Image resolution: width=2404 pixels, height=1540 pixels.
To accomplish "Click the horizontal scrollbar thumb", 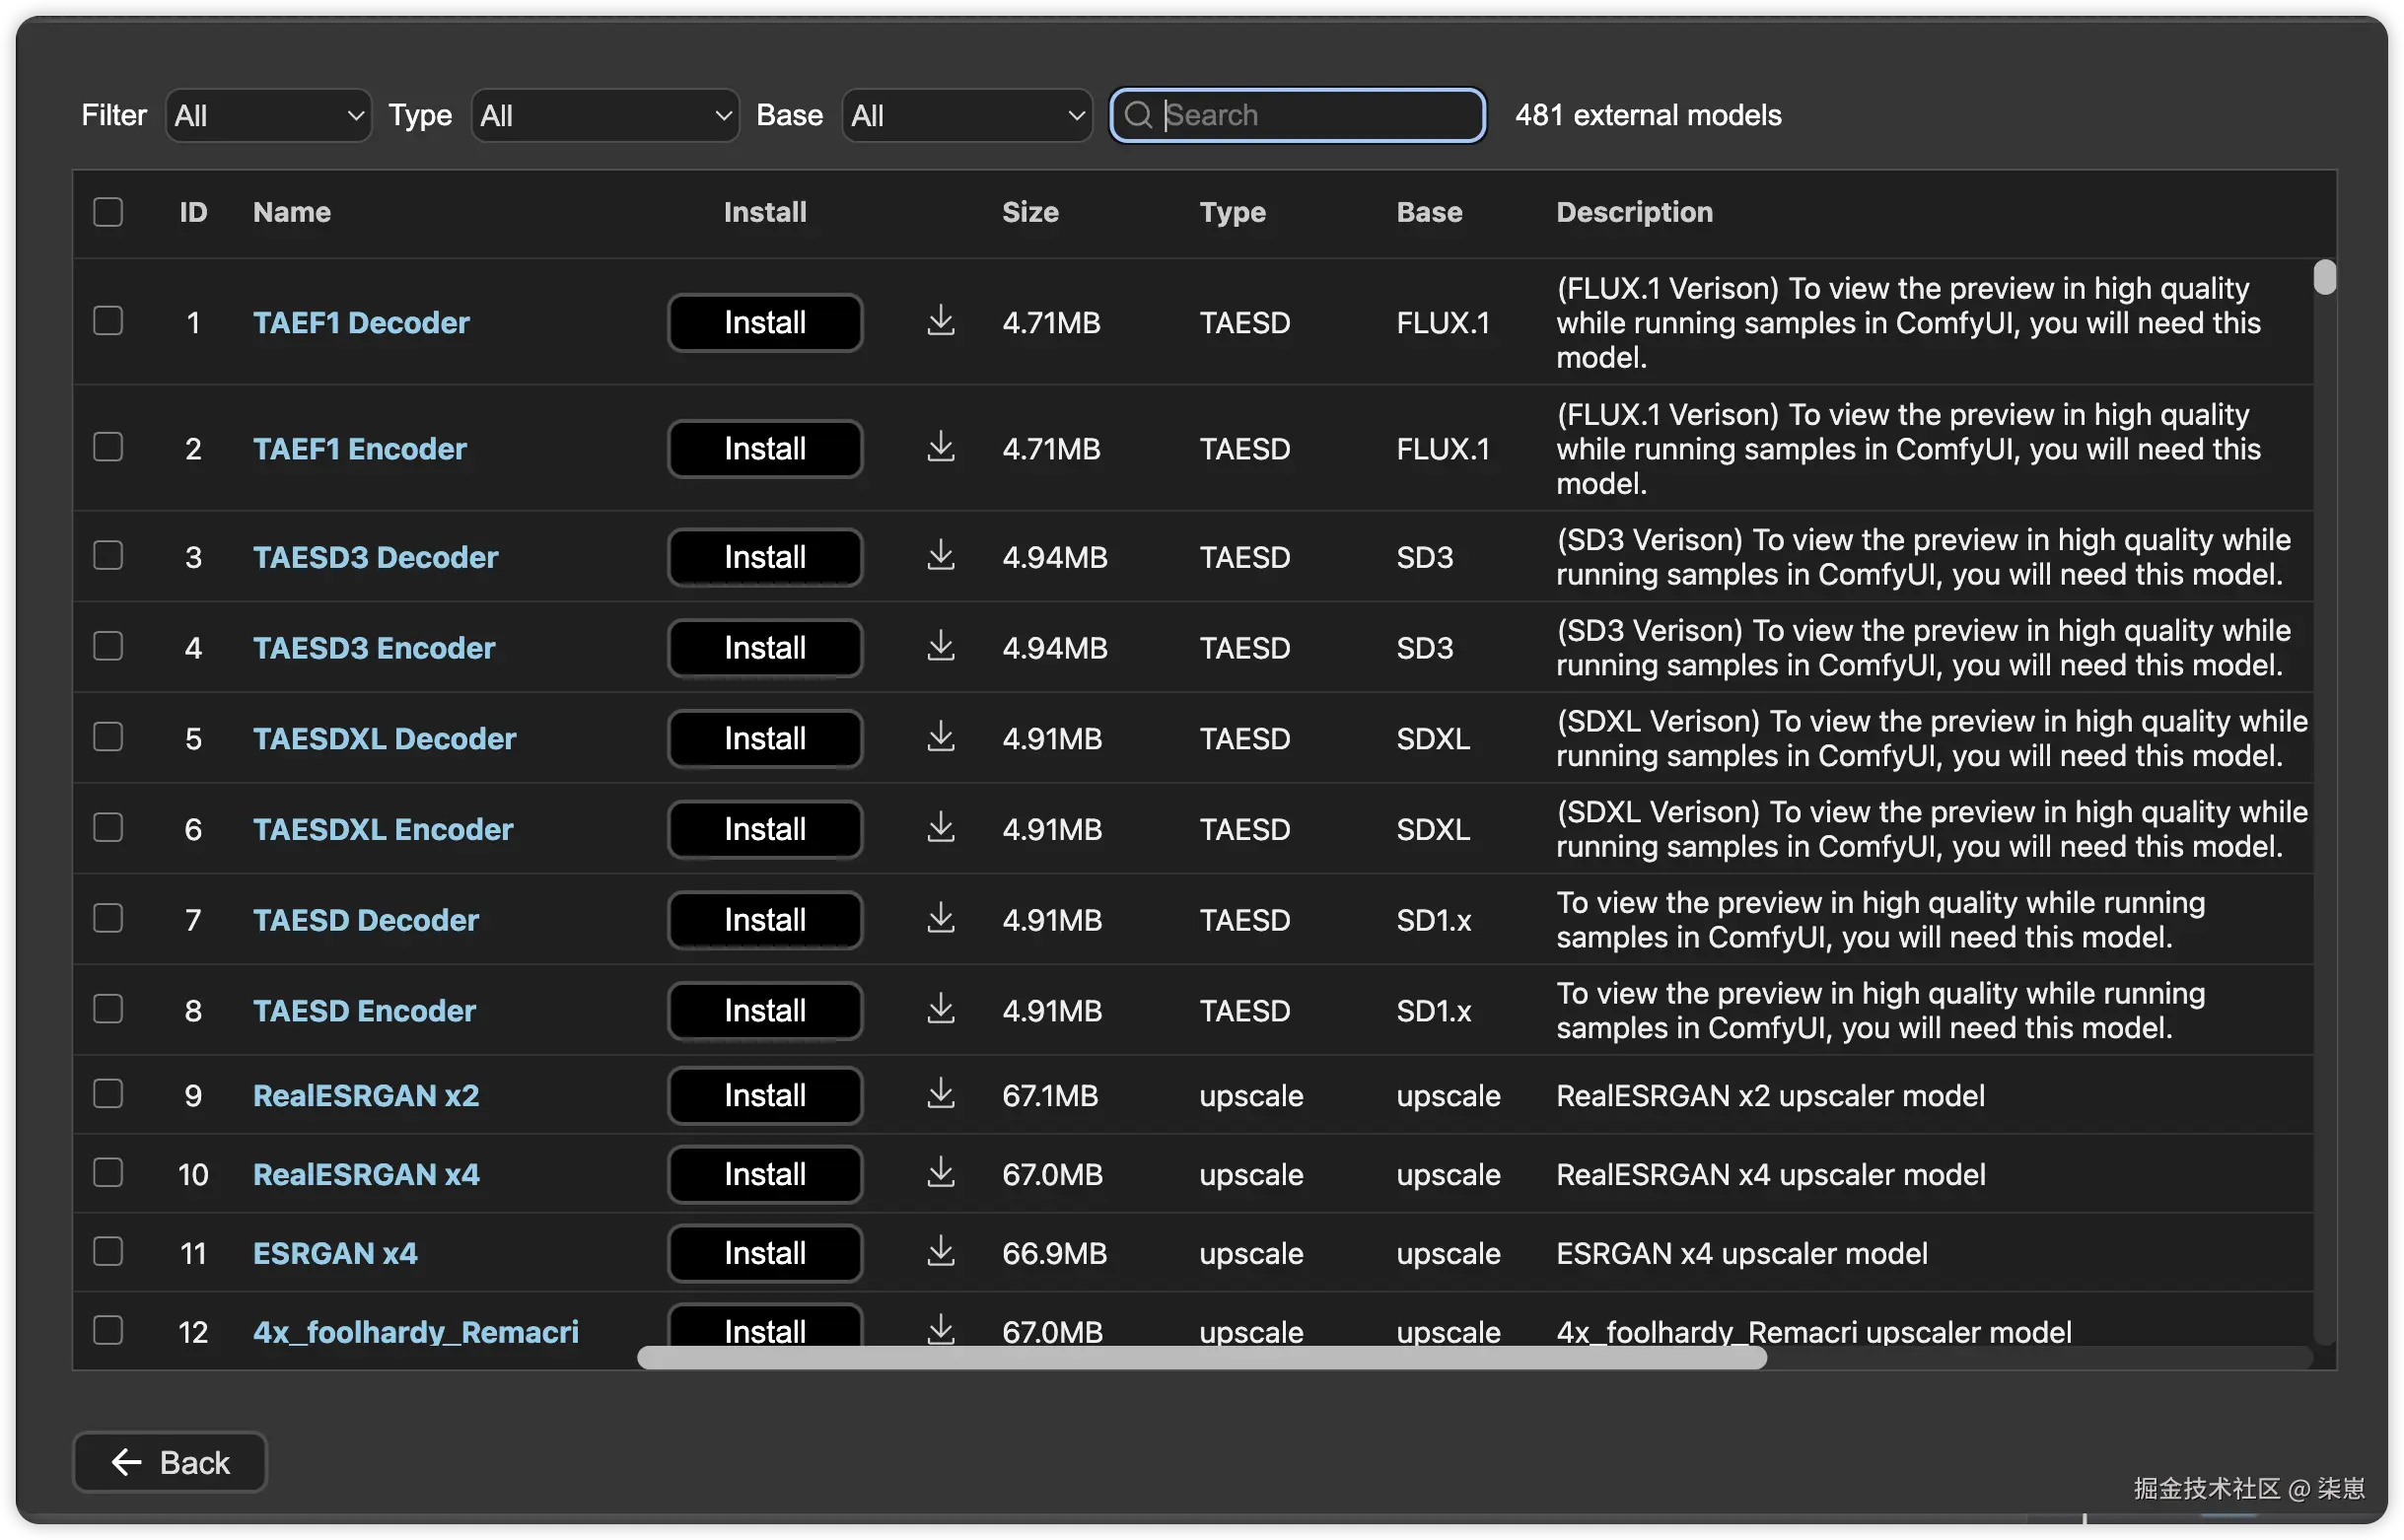I will [1200, 1358].
